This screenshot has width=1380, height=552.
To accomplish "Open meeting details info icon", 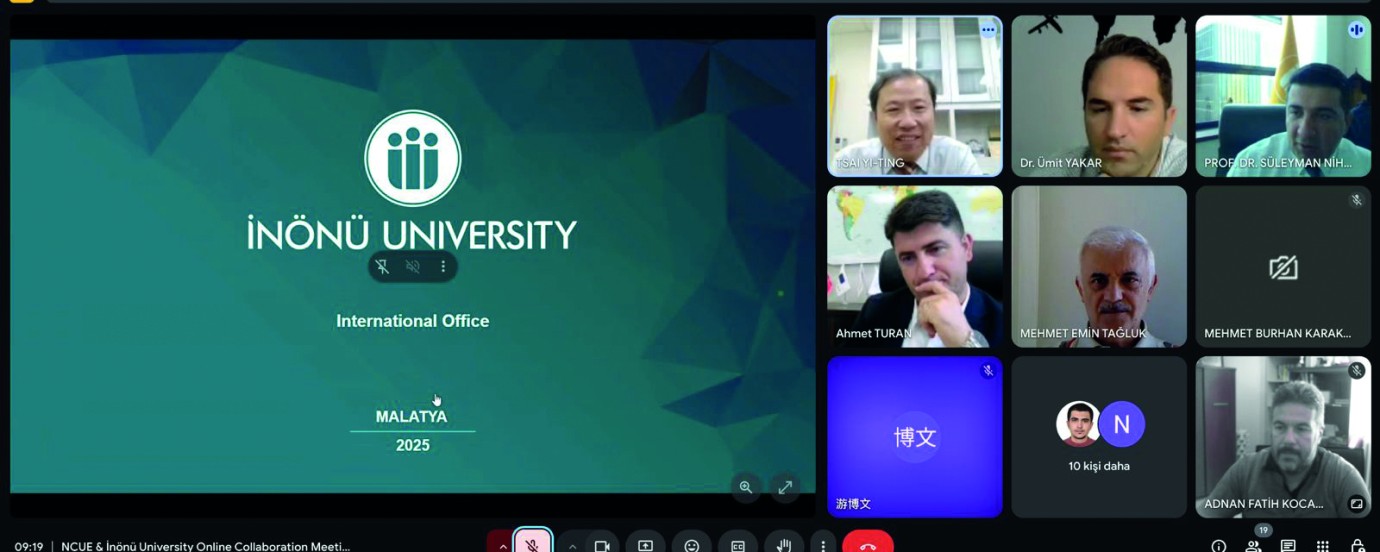I will tap(1218, 546).
